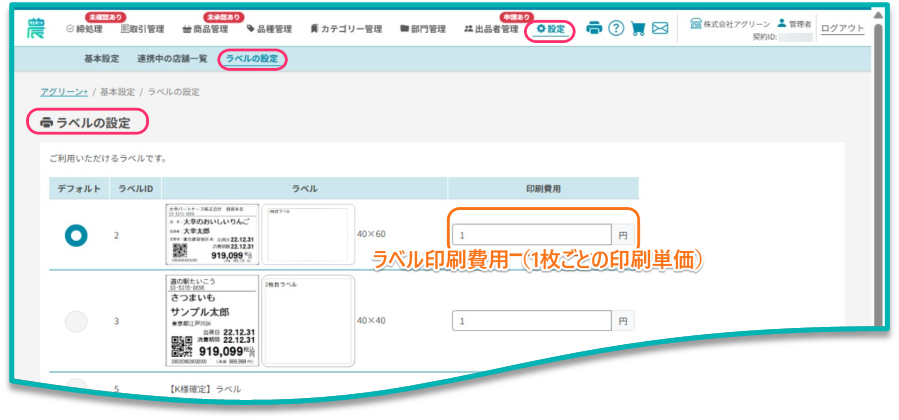Image resolution: width=899 pixels, height=420 pixels.
Task: Select default radio for label ID 2
Action: click(76, 235)
